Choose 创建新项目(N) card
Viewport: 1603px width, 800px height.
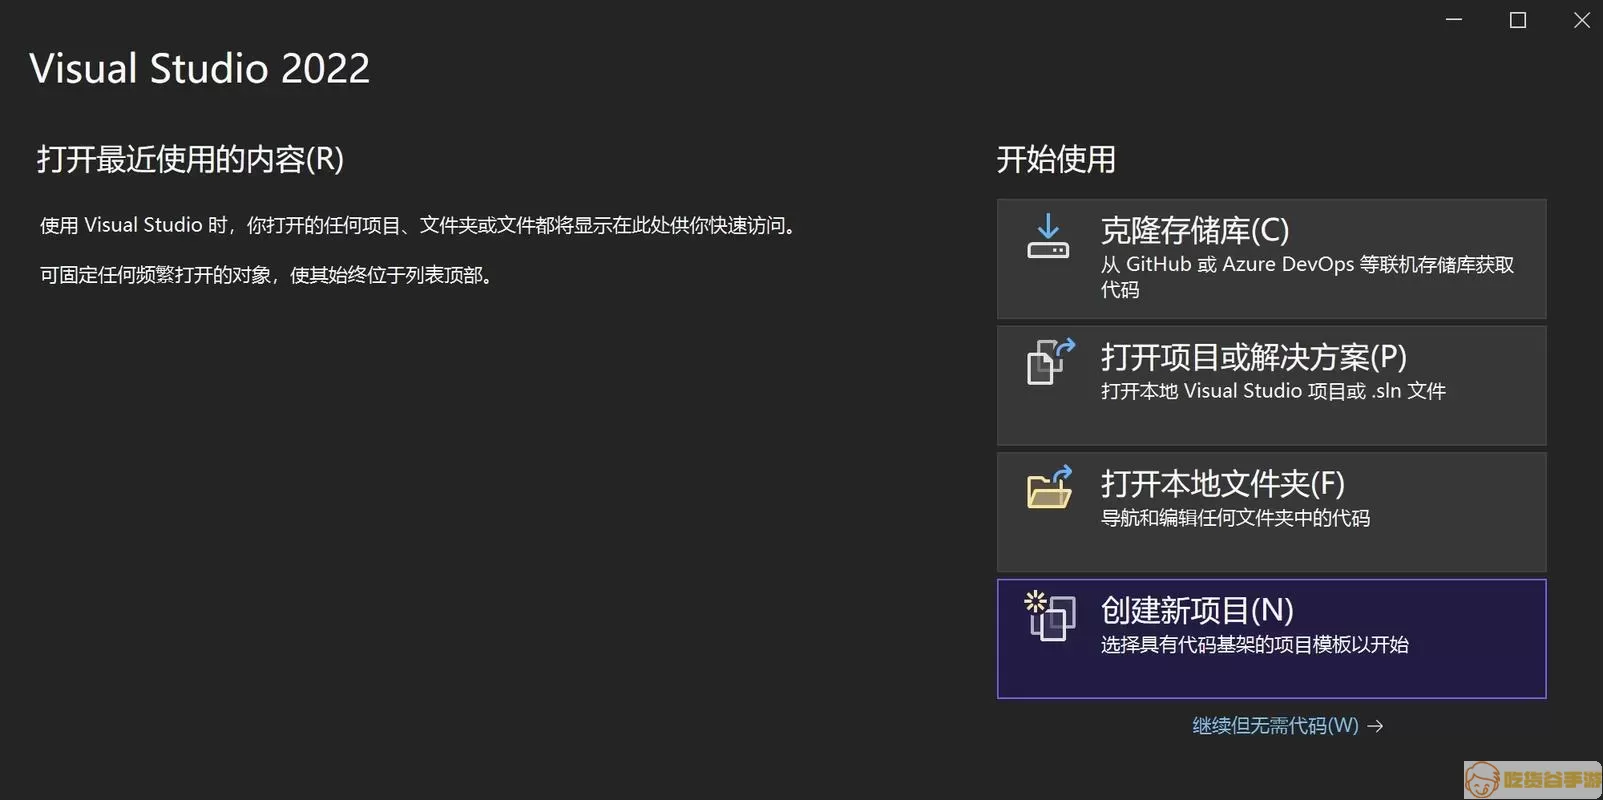[1271, 638]
